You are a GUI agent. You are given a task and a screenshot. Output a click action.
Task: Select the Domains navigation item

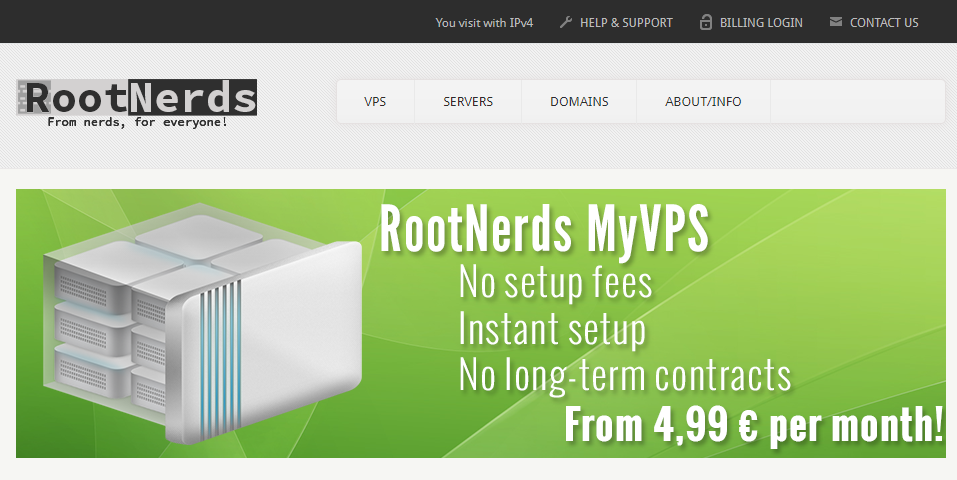coord(579,101)
